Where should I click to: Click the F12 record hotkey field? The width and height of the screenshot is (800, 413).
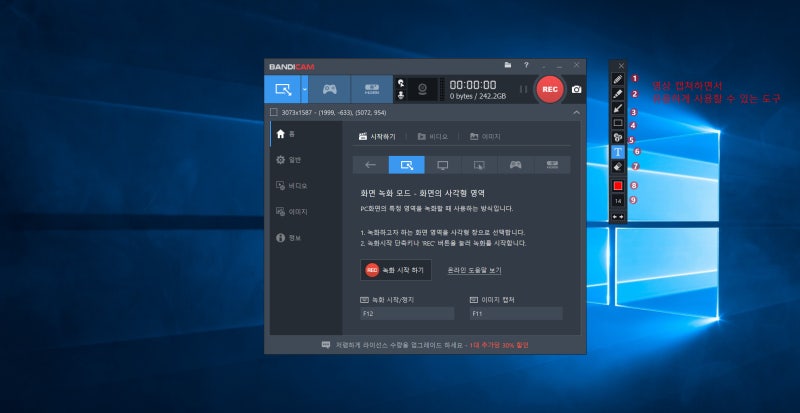407,313
